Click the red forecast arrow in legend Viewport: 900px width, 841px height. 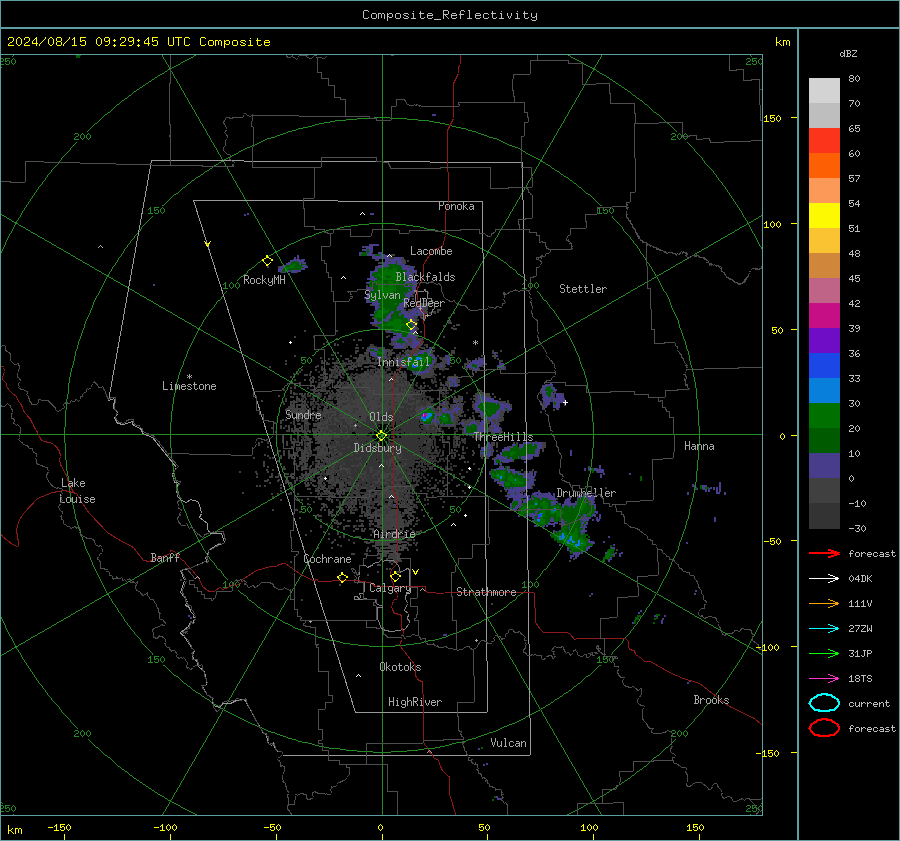pyautogui.click(x=824, y=553)
